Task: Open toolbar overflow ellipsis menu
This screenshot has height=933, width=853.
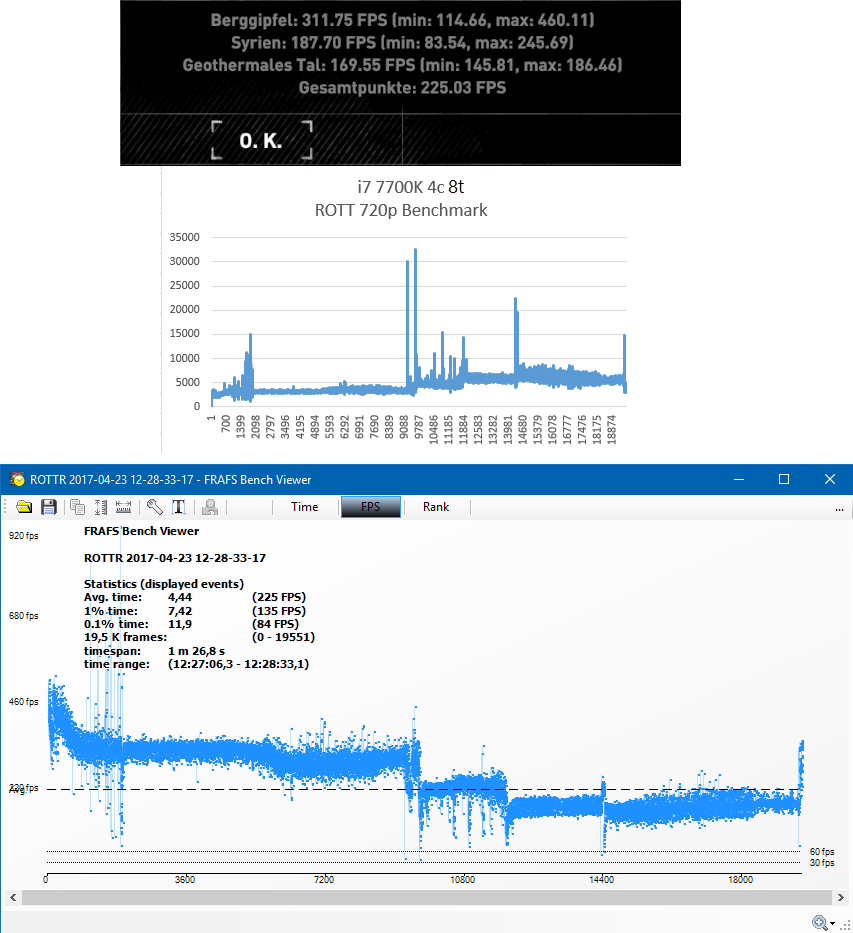Action: pyautogui.click(x=839, y=509)
